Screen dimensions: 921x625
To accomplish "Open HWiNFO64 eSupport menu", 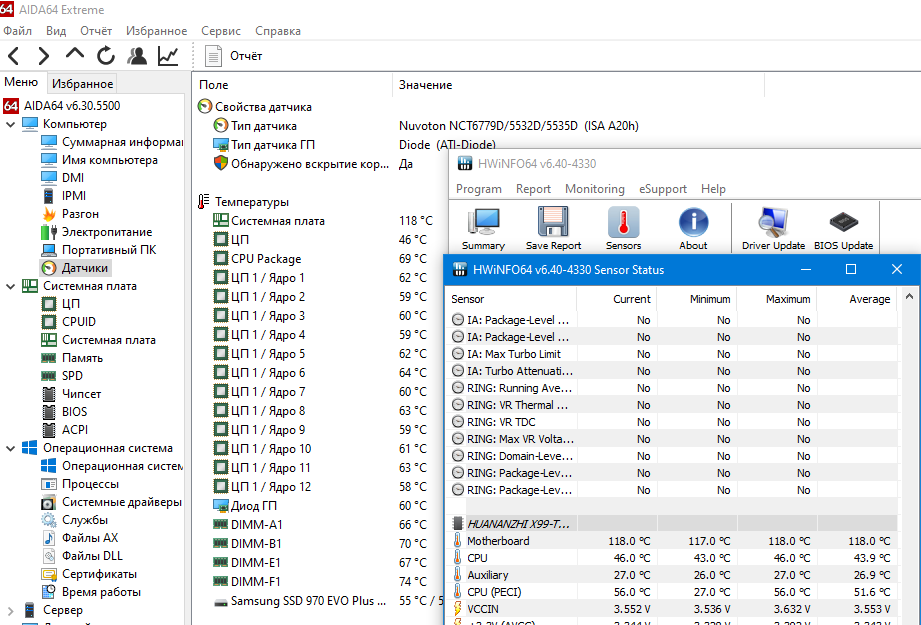I will [663, 189].
